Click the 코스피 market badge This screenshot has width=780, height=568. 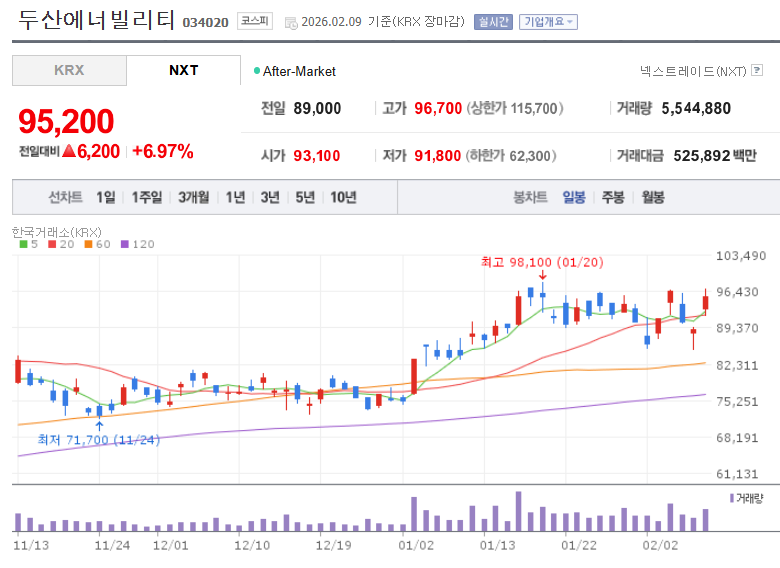point(255,21)
